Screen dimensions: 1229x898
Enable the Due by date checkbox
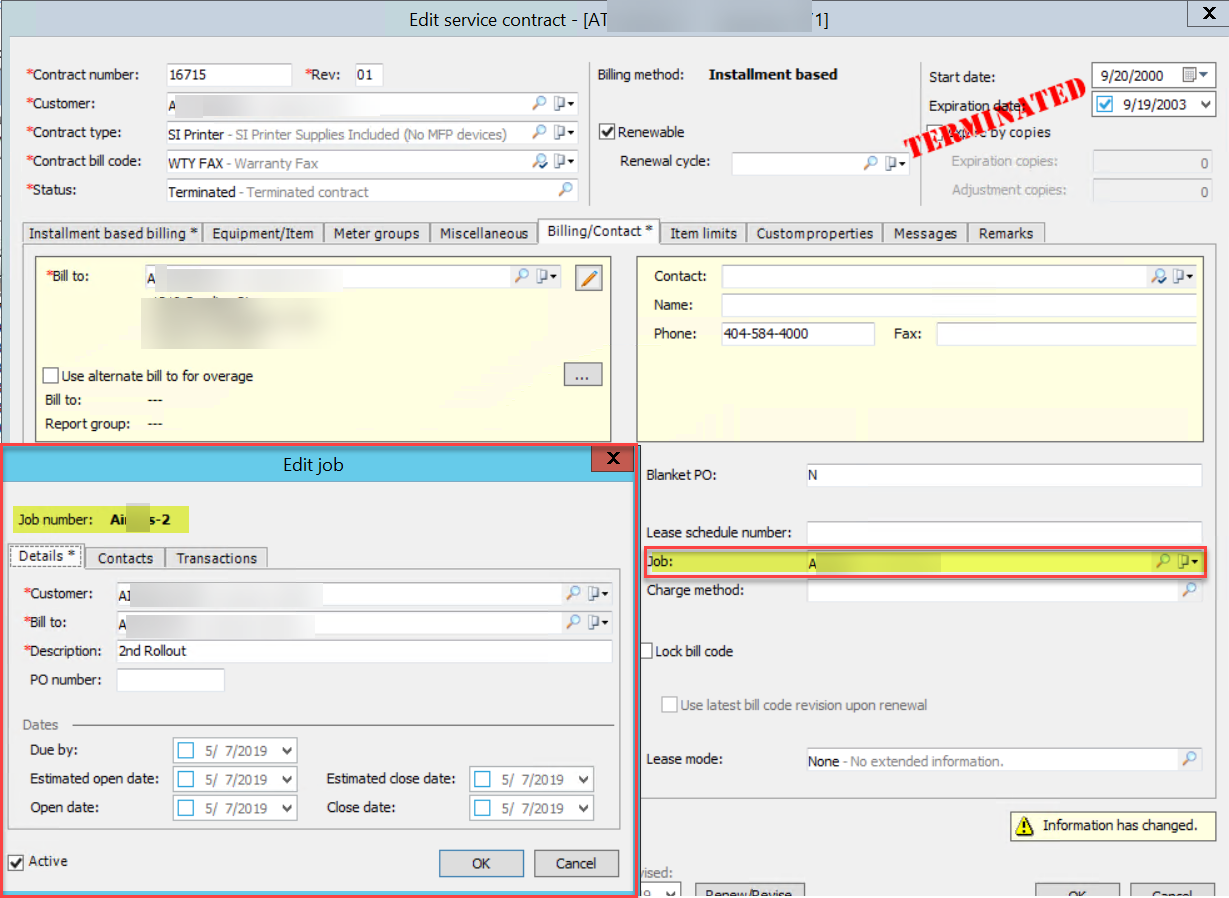click(x=185, y=750)
